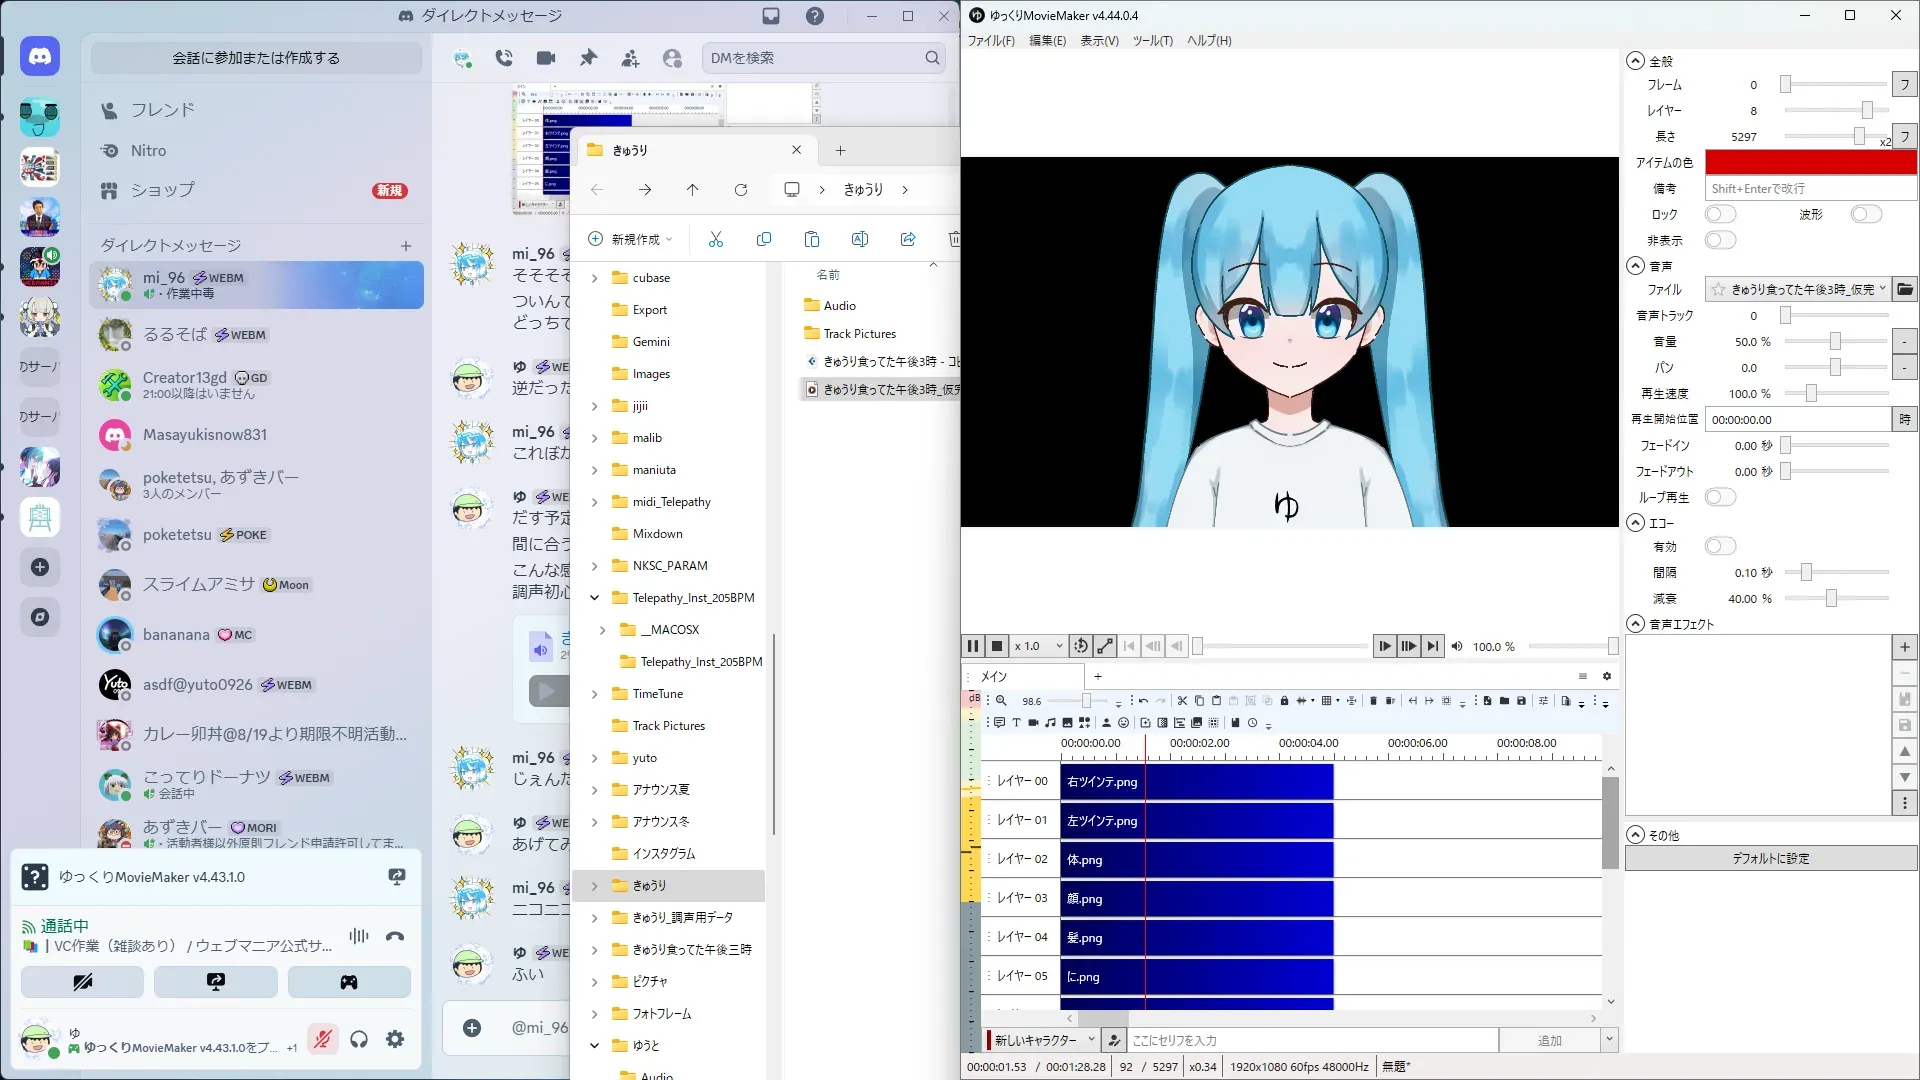The width and height of the screenshot is (1920, 1080).
Task: Open the ツール(T) menu
Action: point(1152,41)
